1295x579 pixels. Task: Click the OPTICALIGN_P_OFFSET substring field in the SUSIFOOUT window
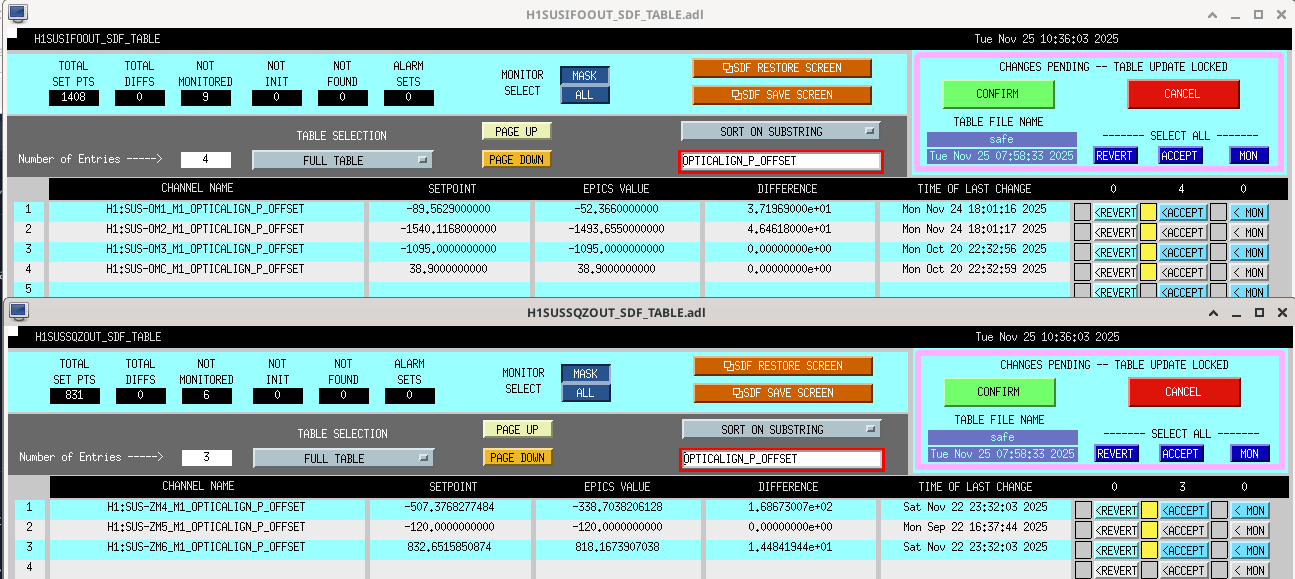click(x=780, y=161)
